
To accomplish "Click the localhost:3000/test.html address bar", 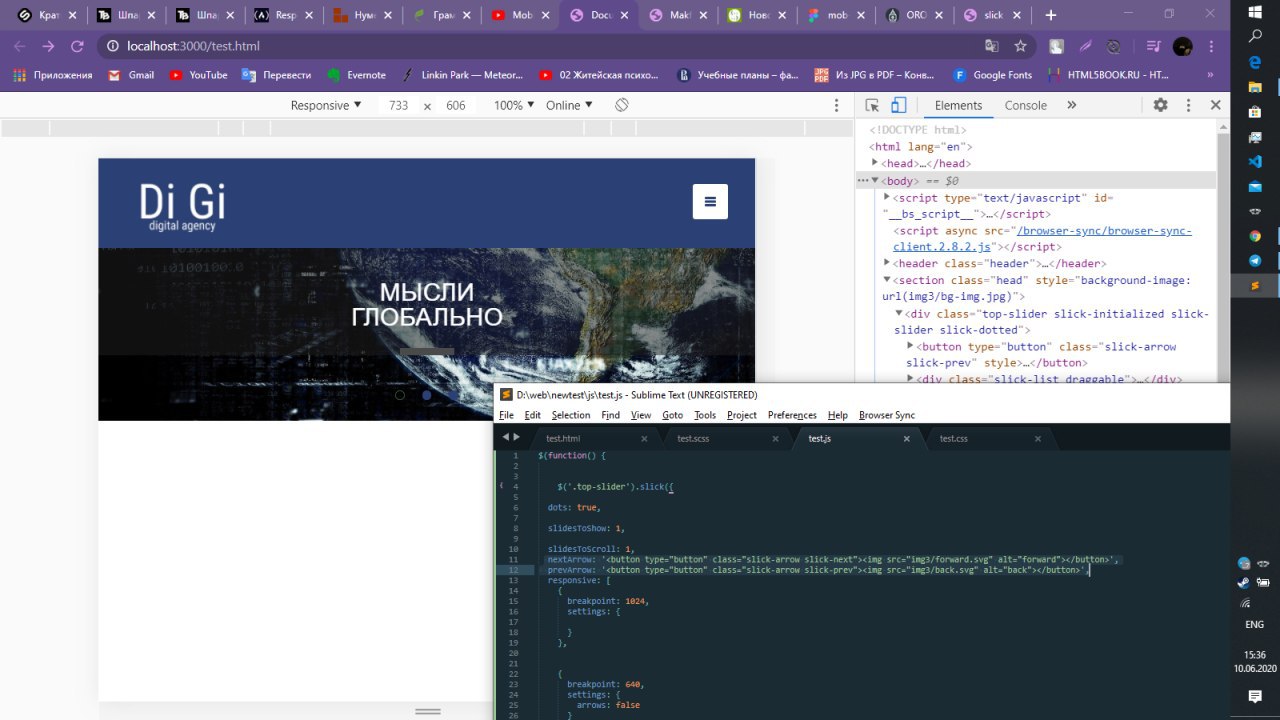I will [x=540, y=46].
